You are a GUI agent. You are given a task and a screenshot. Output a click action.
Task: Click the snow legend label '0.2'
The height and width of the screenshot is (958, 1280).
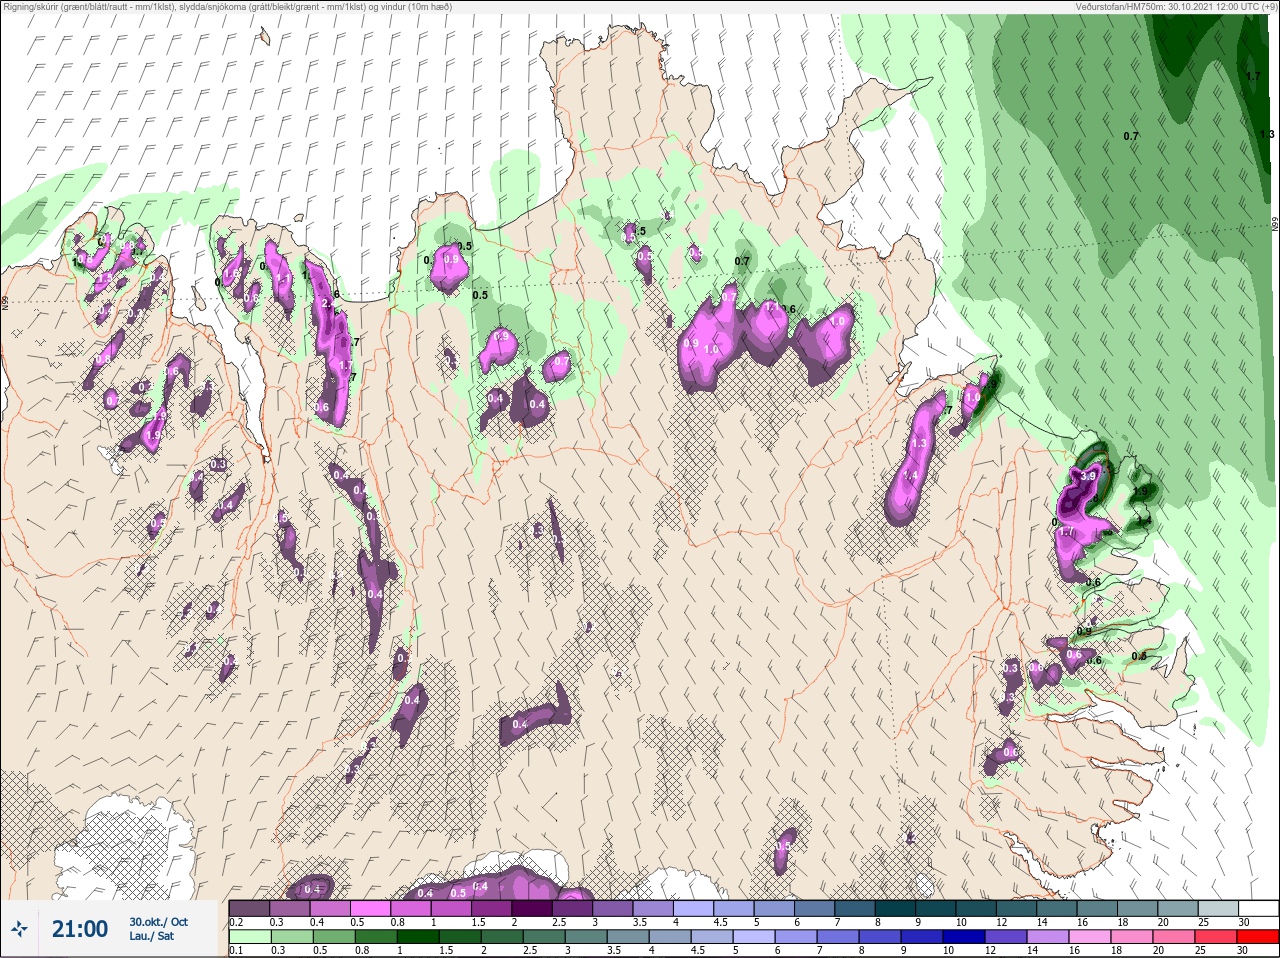point(236,922)
